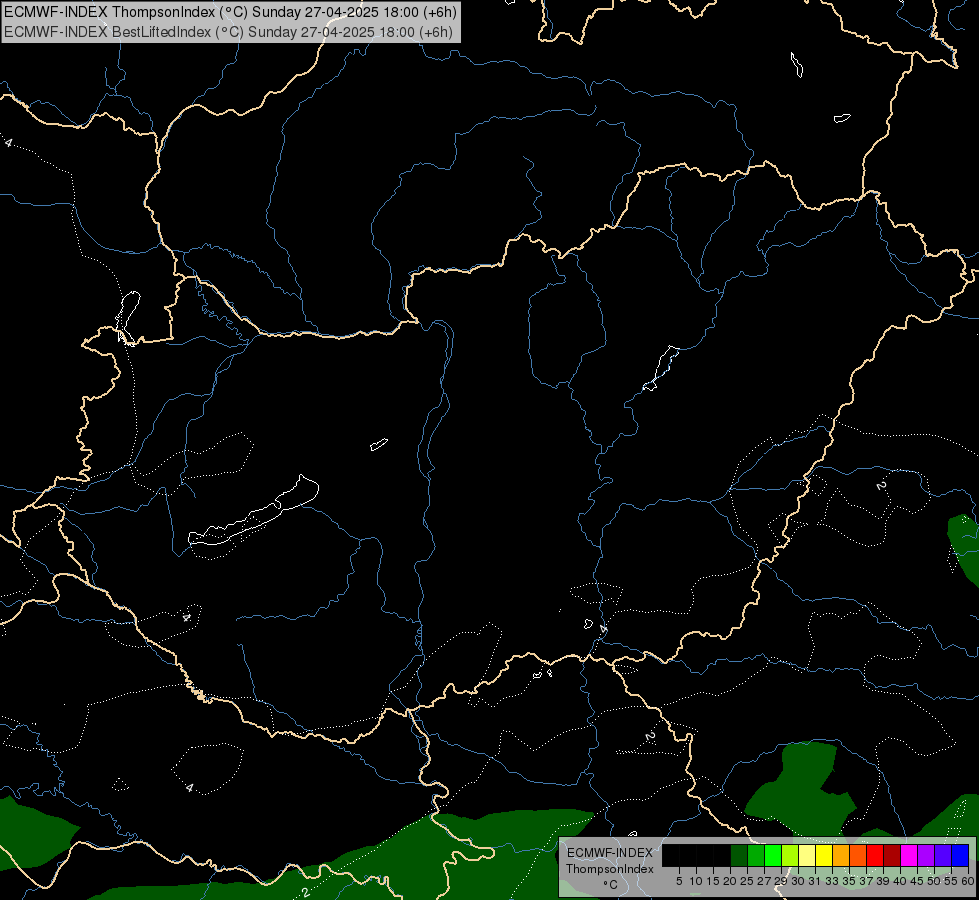Click the legend tick value 40

(899, 881)
